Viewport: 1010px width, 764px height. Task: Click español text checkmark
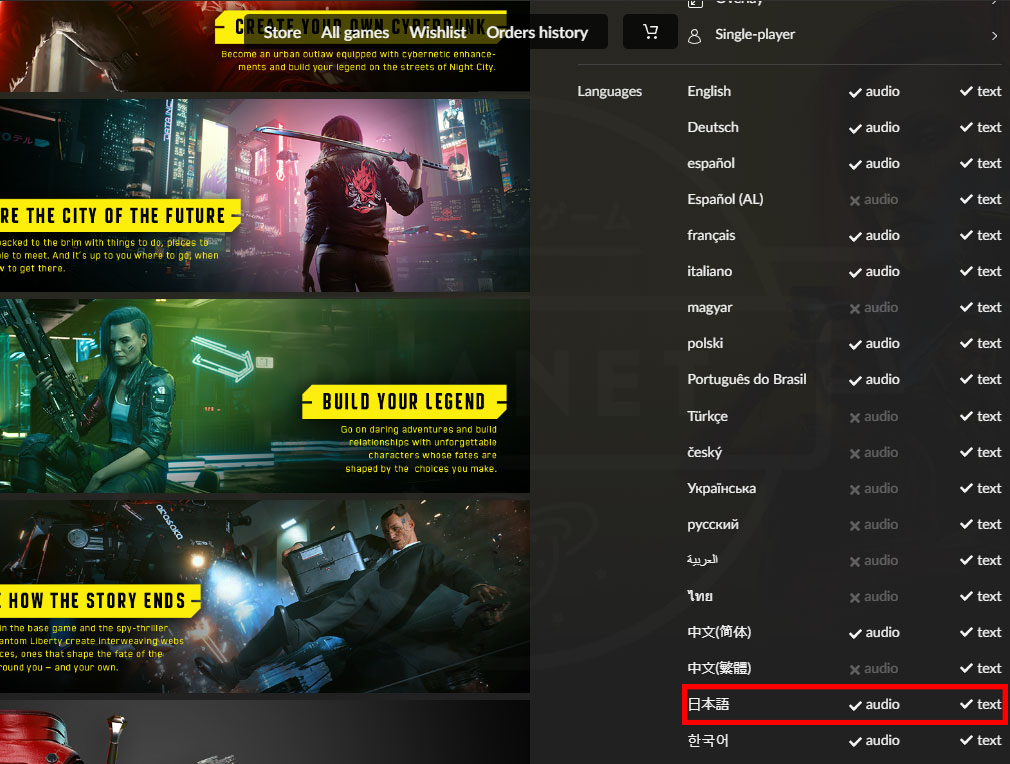point(966,164)
